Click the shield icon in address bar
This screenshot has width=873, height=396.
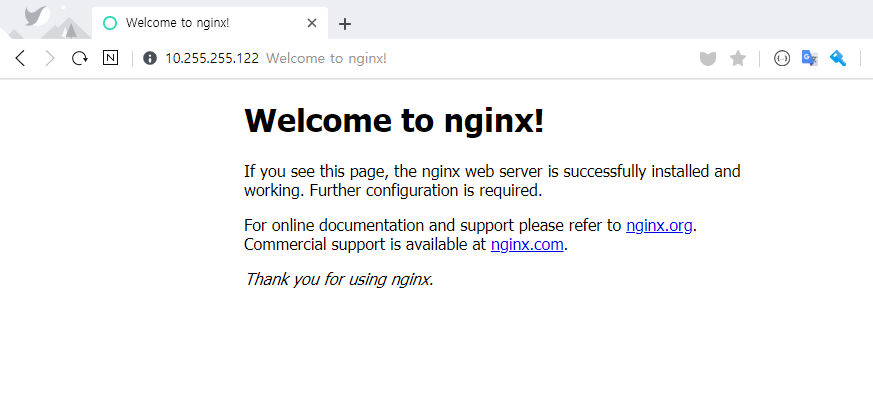(x=708, y=58)
